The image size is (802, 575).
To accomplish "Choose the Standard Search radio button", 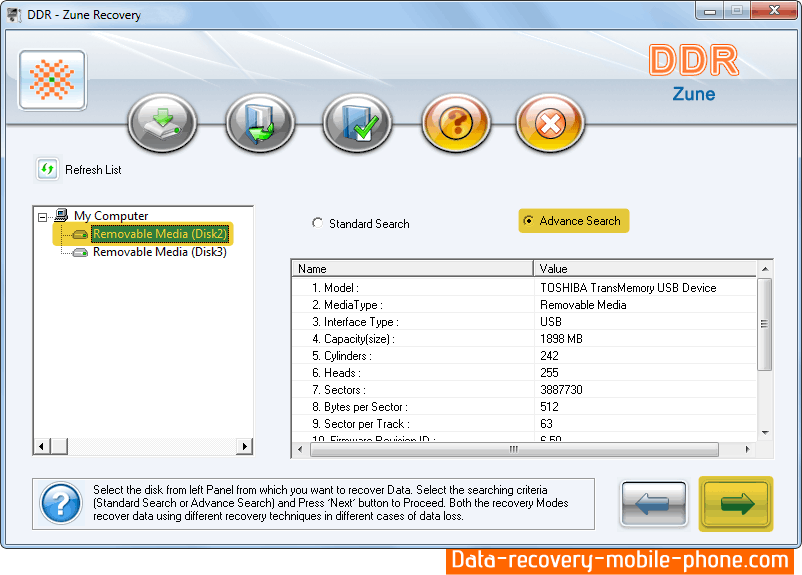I will tap(318, 223).
